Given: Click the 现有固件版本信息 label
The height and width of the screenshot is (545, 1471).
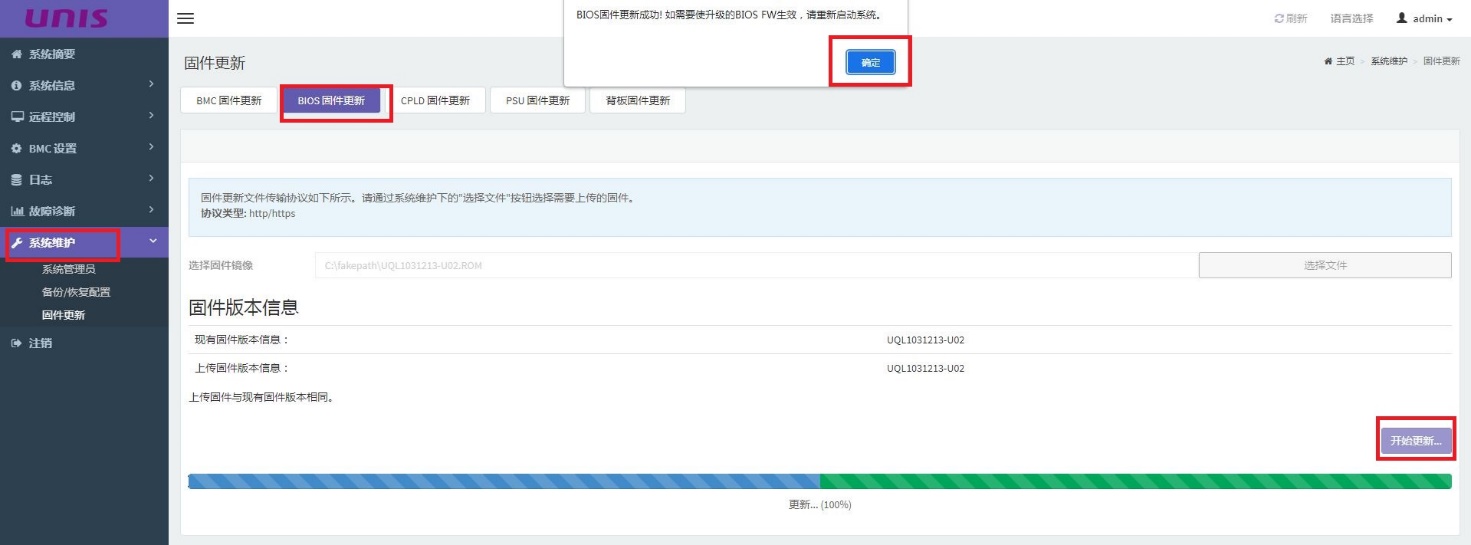Looking at the screenshot, I should pos(241,340).
